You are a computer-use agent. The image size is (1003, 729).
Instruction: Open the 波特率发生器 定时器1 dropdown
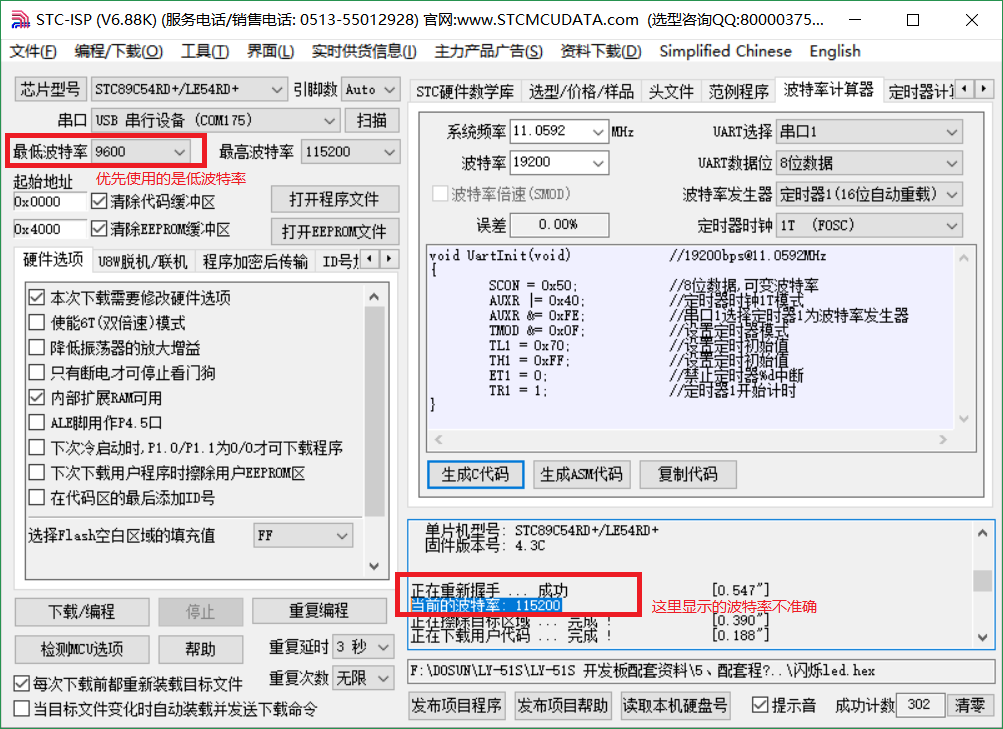(869, 194)
